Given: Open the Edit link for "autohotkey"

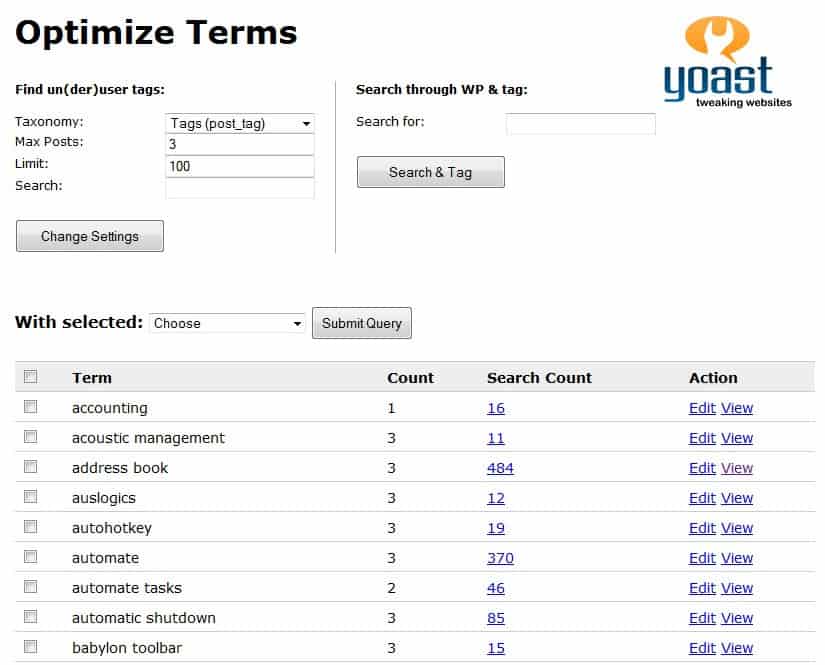Looking at the screenshot, I should pyautogui.click(x=702, y=527).
